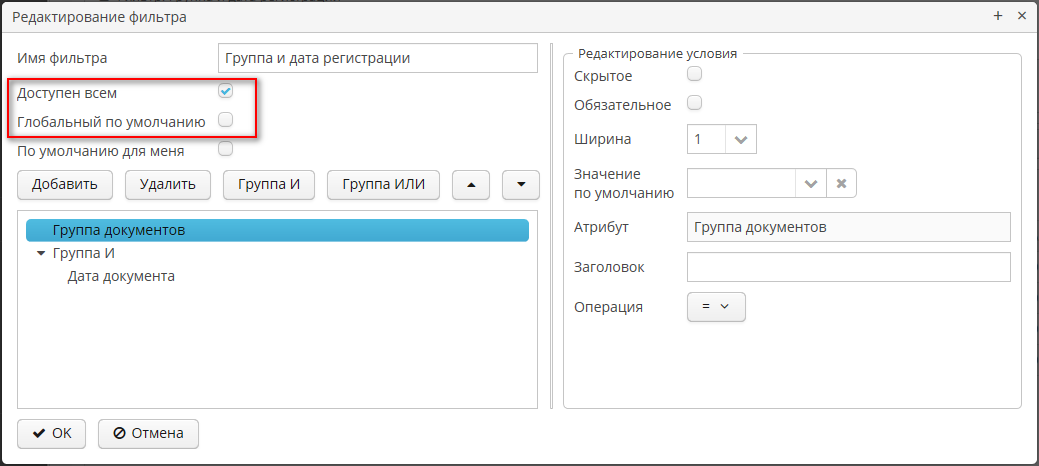This screenshot has width=1039, height=466.
Task: Enable 'Глобальный по умолчанию' checkbox
Action: 226,120
